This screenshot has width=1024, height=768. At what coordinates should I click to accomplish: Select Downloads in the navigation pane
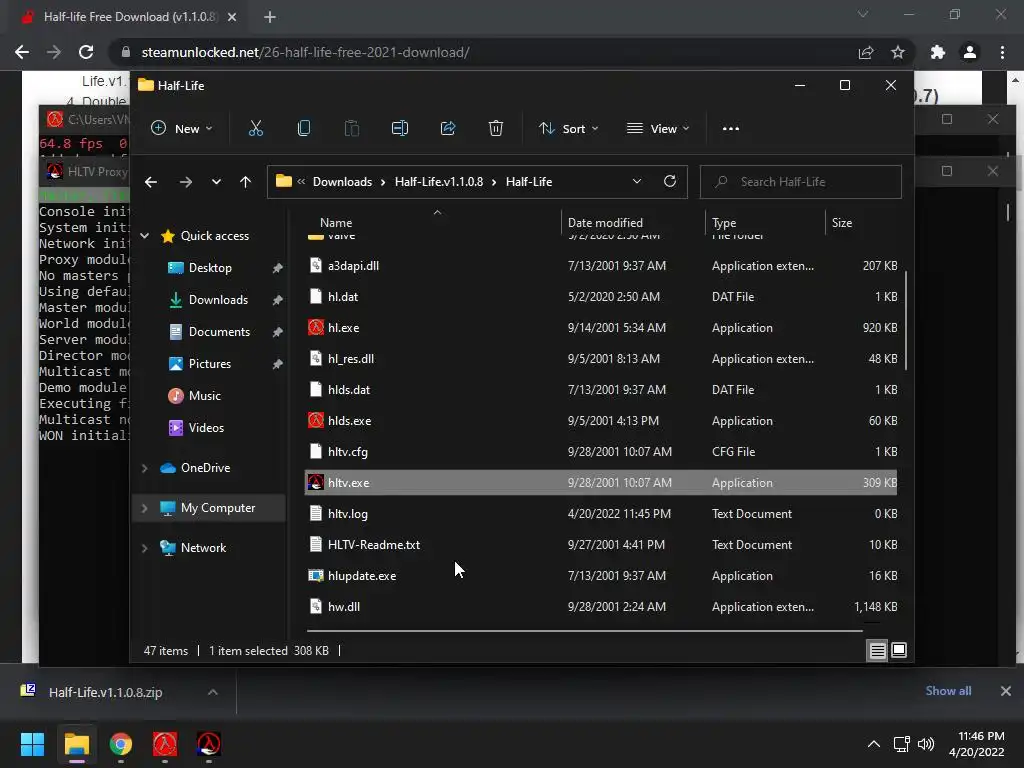click(217, 300)
